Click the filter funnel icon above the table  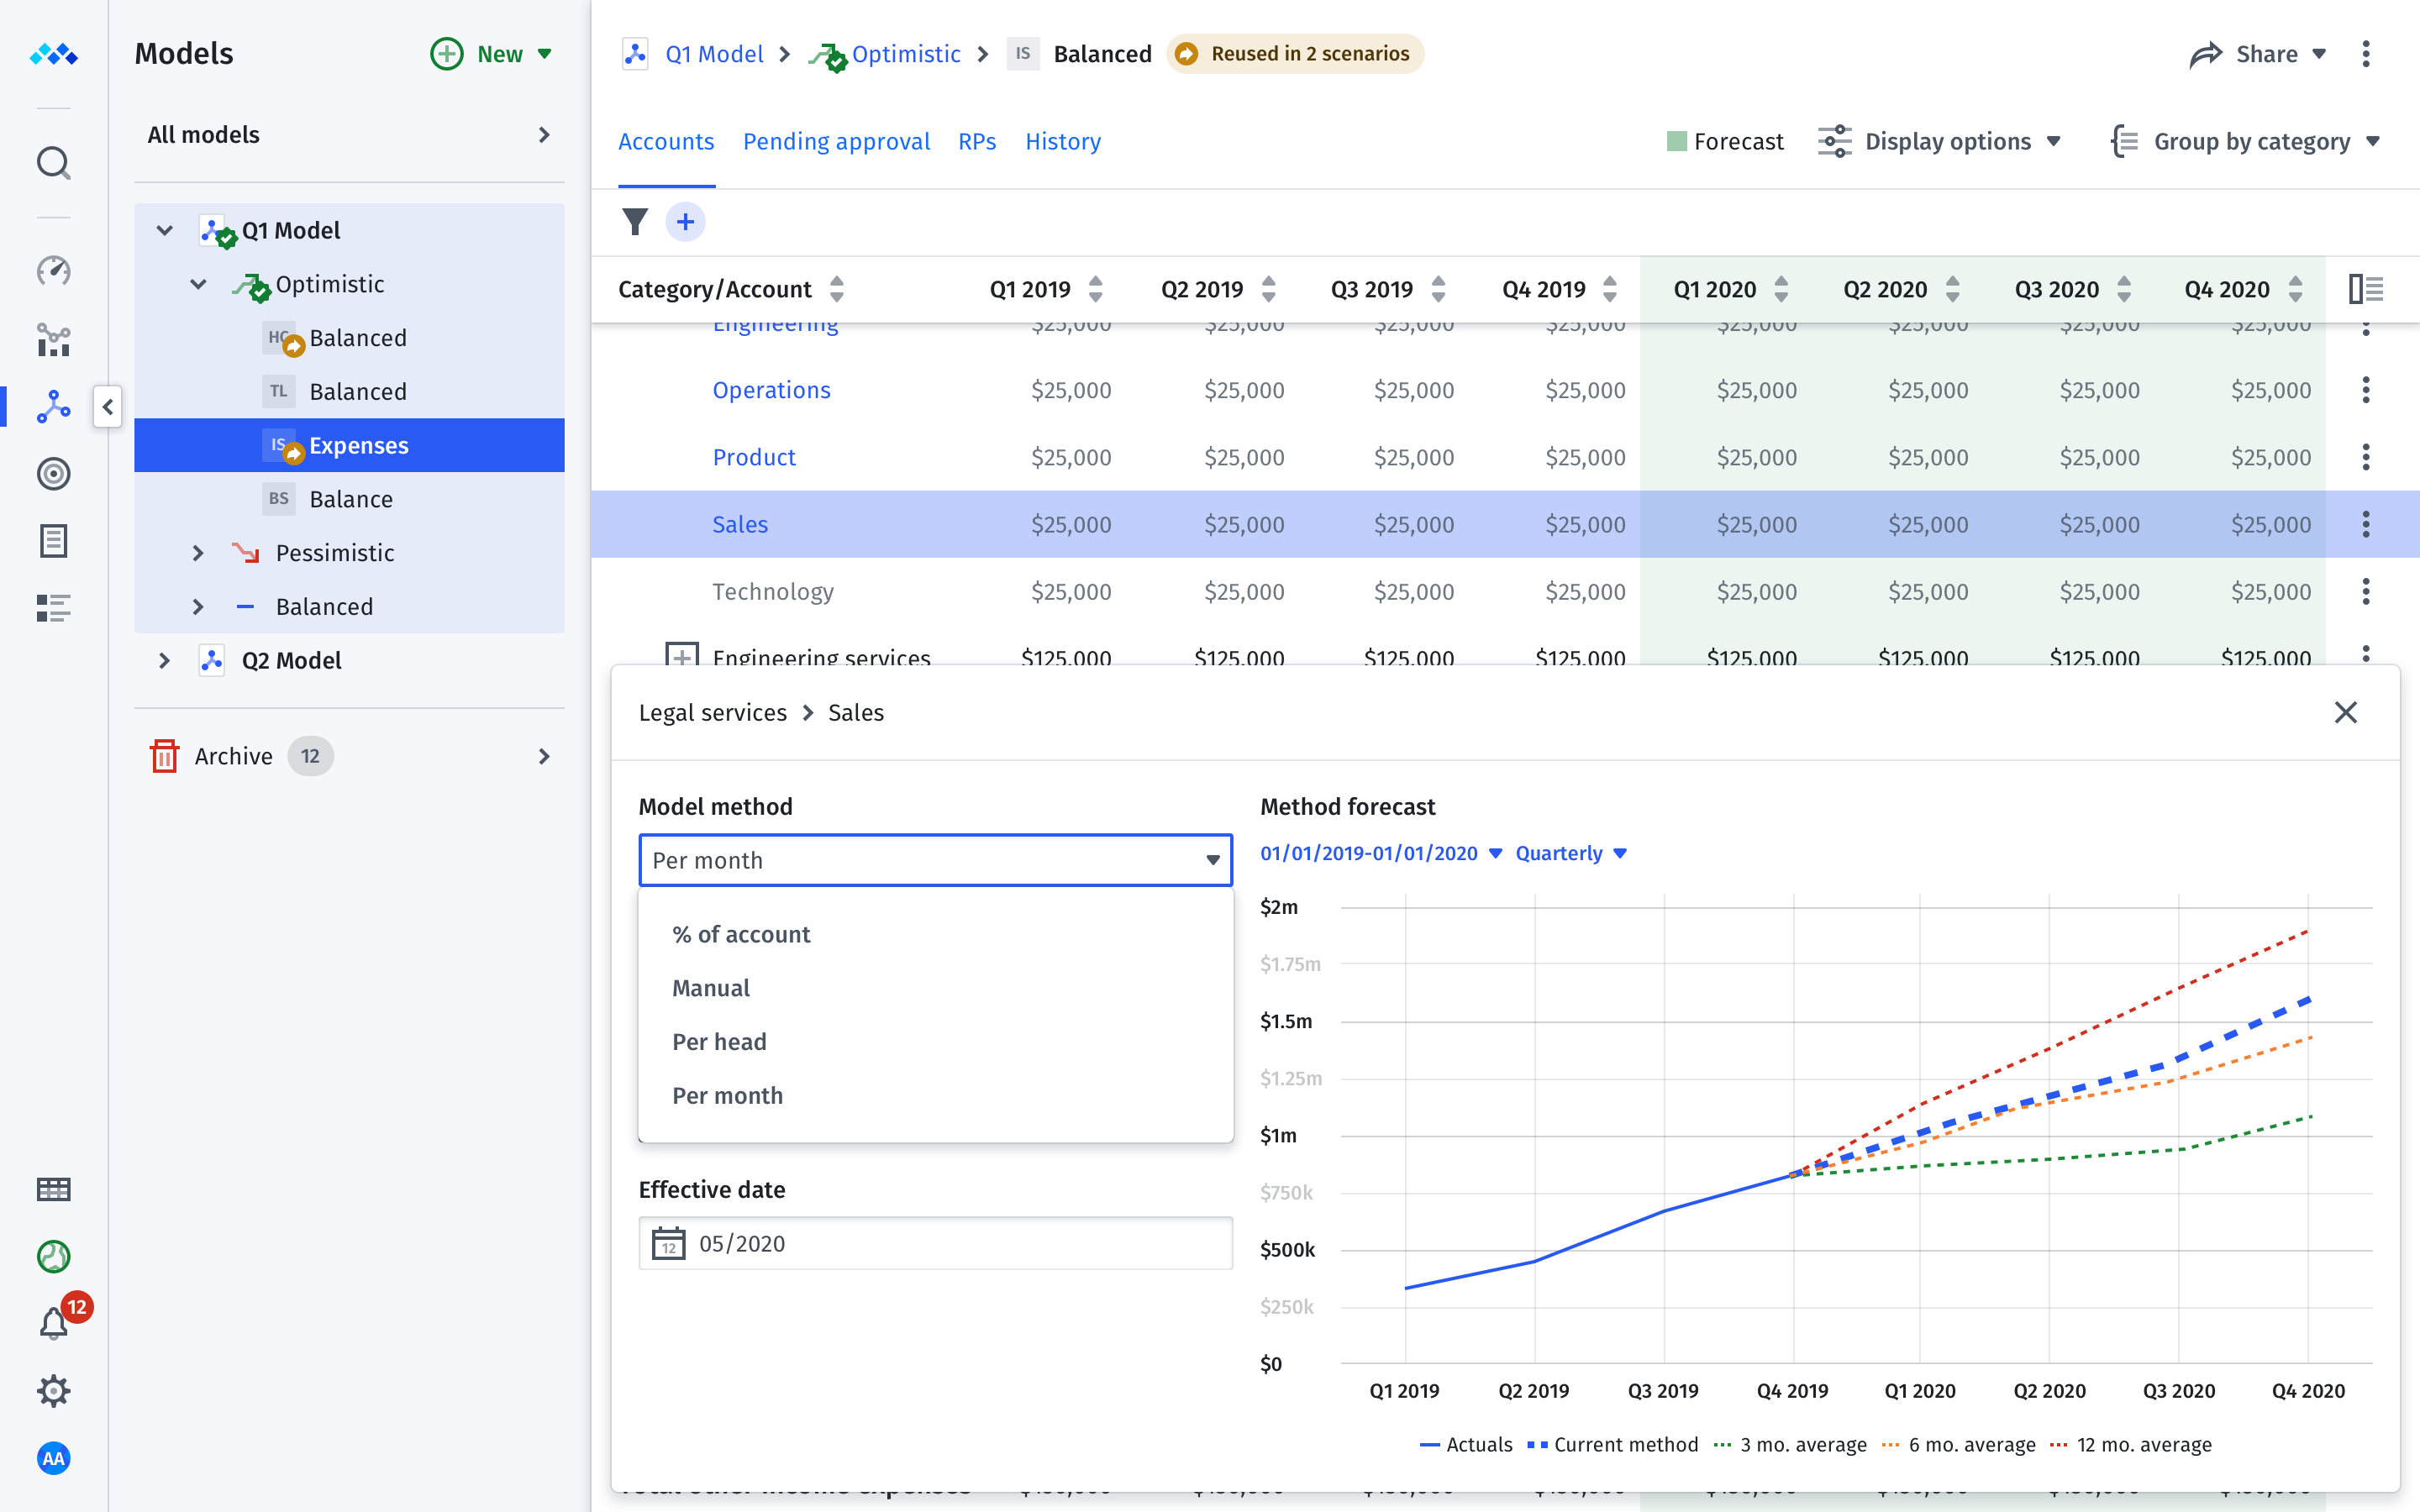[636, 221]
